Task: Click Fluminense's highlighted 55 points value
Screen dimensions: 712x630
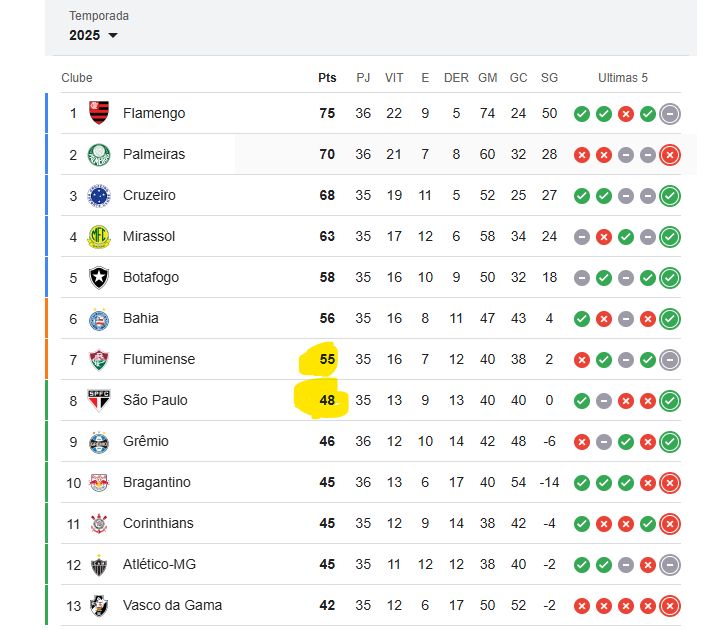Action: pos(327,359)
